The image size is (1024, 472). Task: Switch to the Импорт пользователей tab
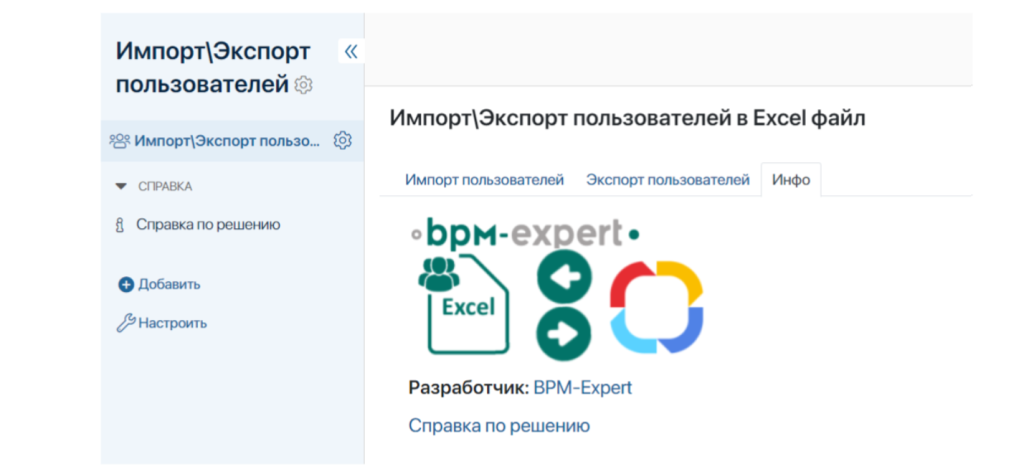(484, 180)
